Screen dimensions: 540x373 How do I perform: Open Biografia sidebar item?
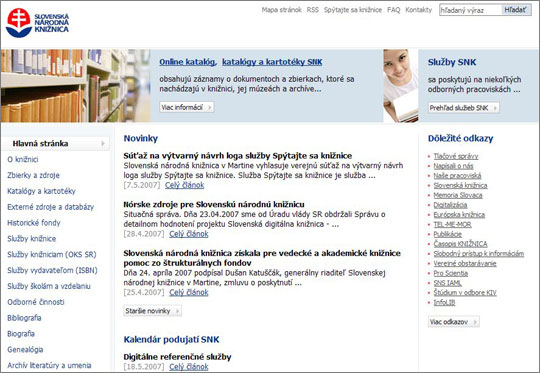[21, 334]
